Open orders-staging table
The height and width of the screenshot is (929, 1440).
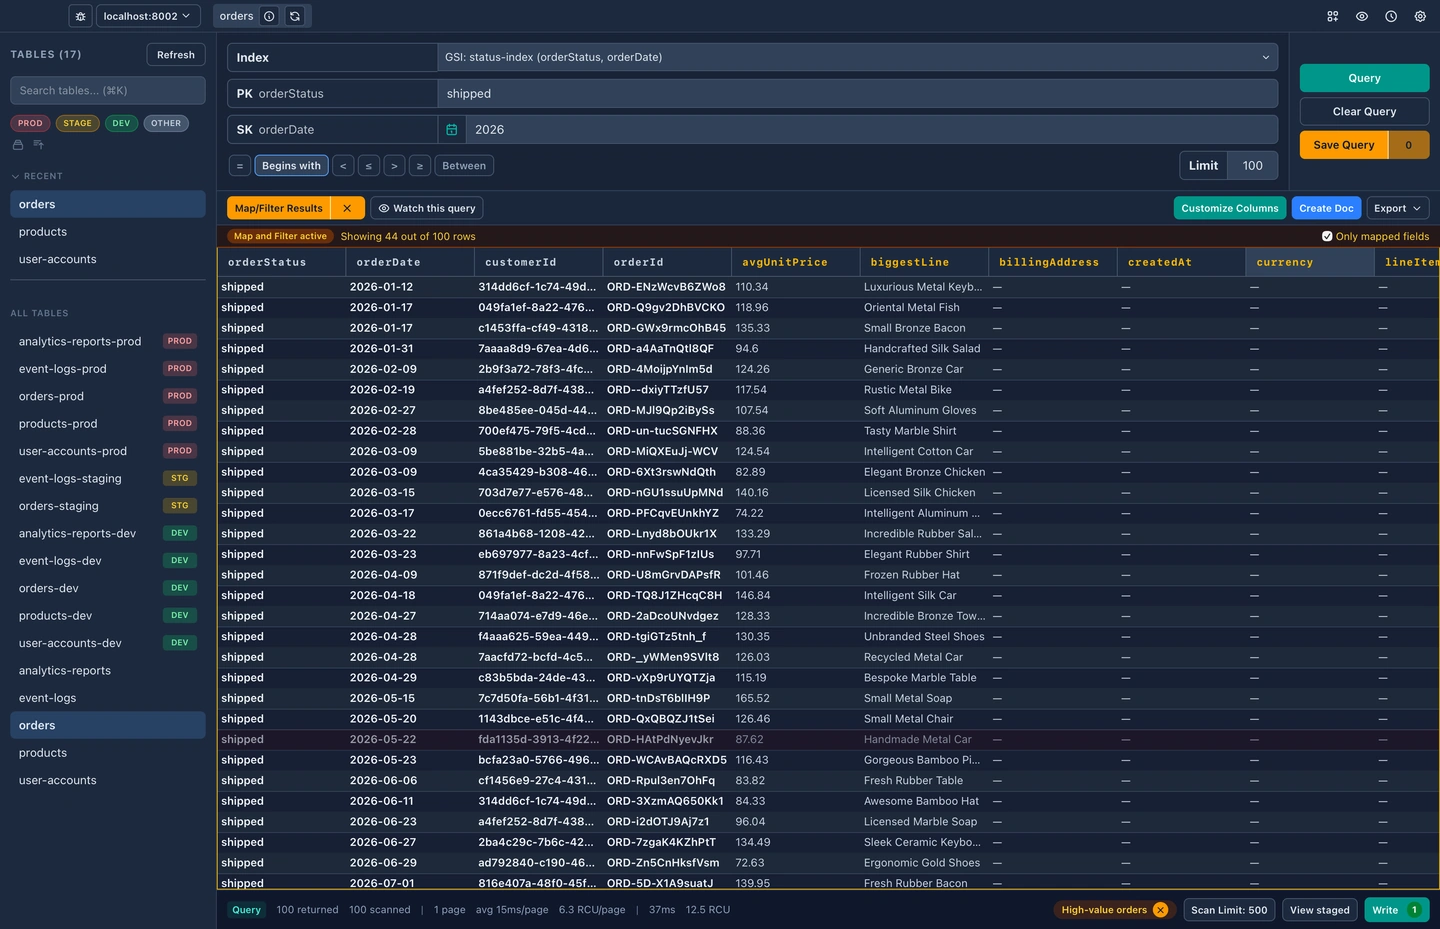pos(108,506)
